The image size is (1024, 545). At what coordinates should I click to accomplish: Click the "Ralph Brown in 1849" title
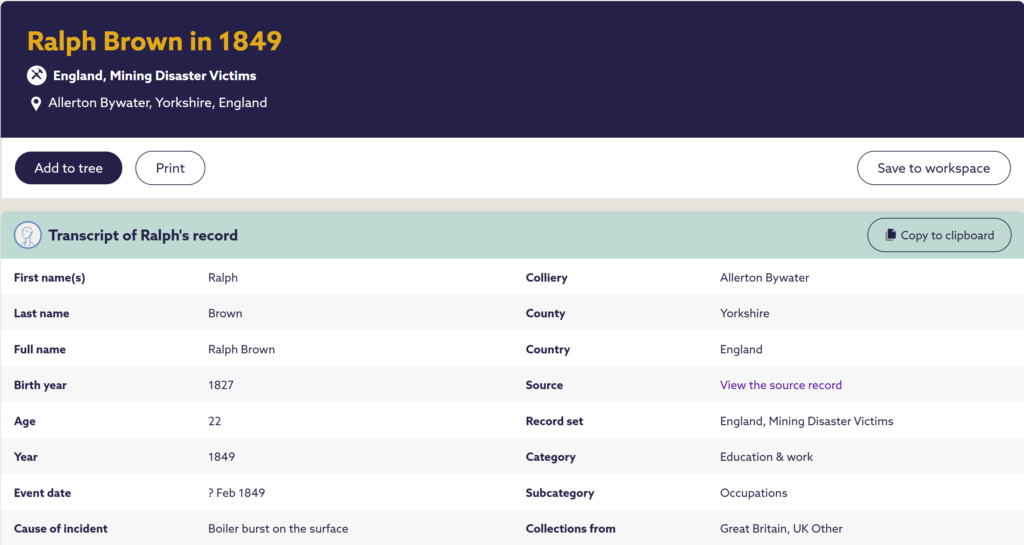coord(155,41)
